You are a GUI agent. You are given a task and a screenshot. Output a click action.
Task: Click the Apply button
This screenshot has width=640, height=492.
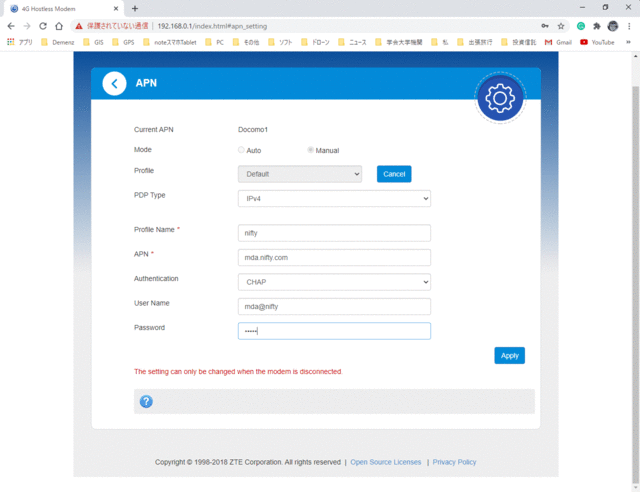(x=509, y=356)
